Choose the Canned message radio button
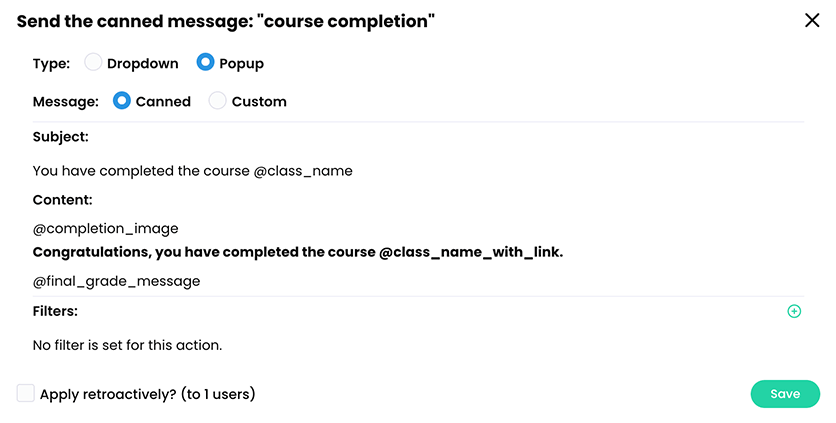Screen dimensions: 836x423 coord(122,100)
